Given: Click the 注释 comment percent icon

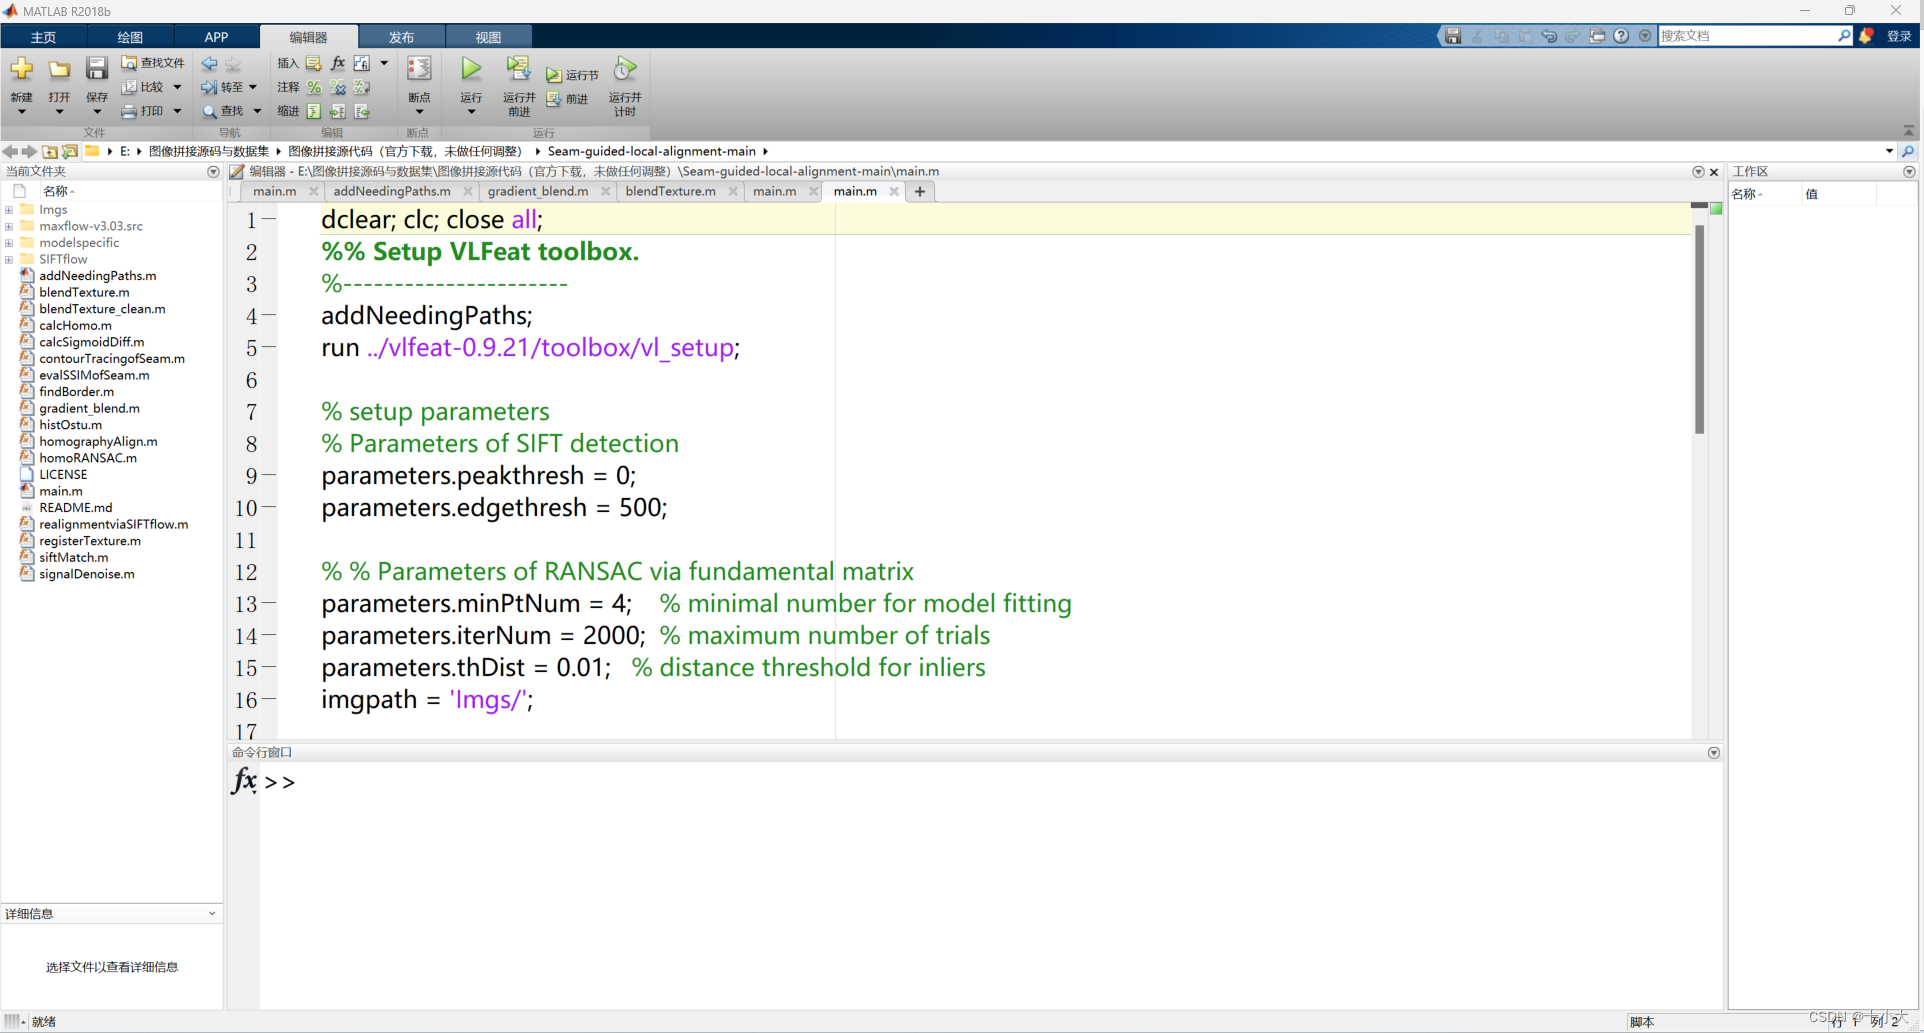Looking at the screenshot, I should coord(314,87).
